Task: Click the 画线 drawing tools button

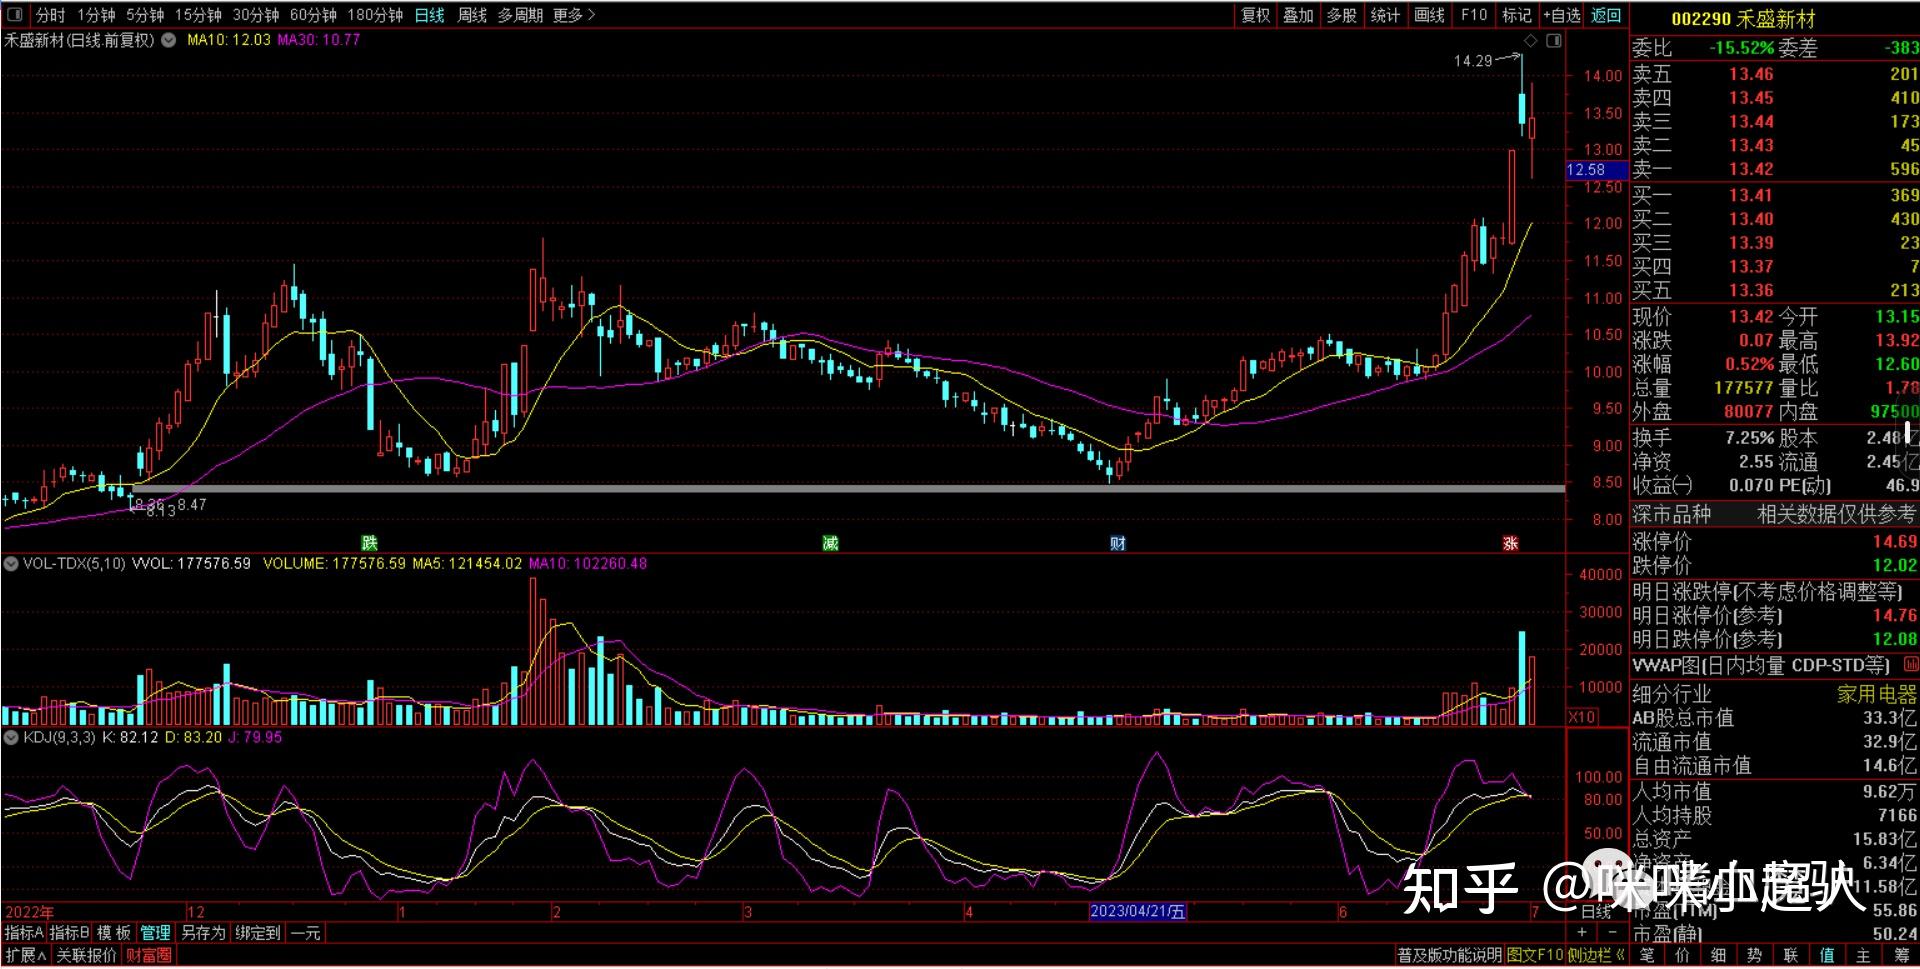Action: pyautogui.click(x=1429, y=15)
